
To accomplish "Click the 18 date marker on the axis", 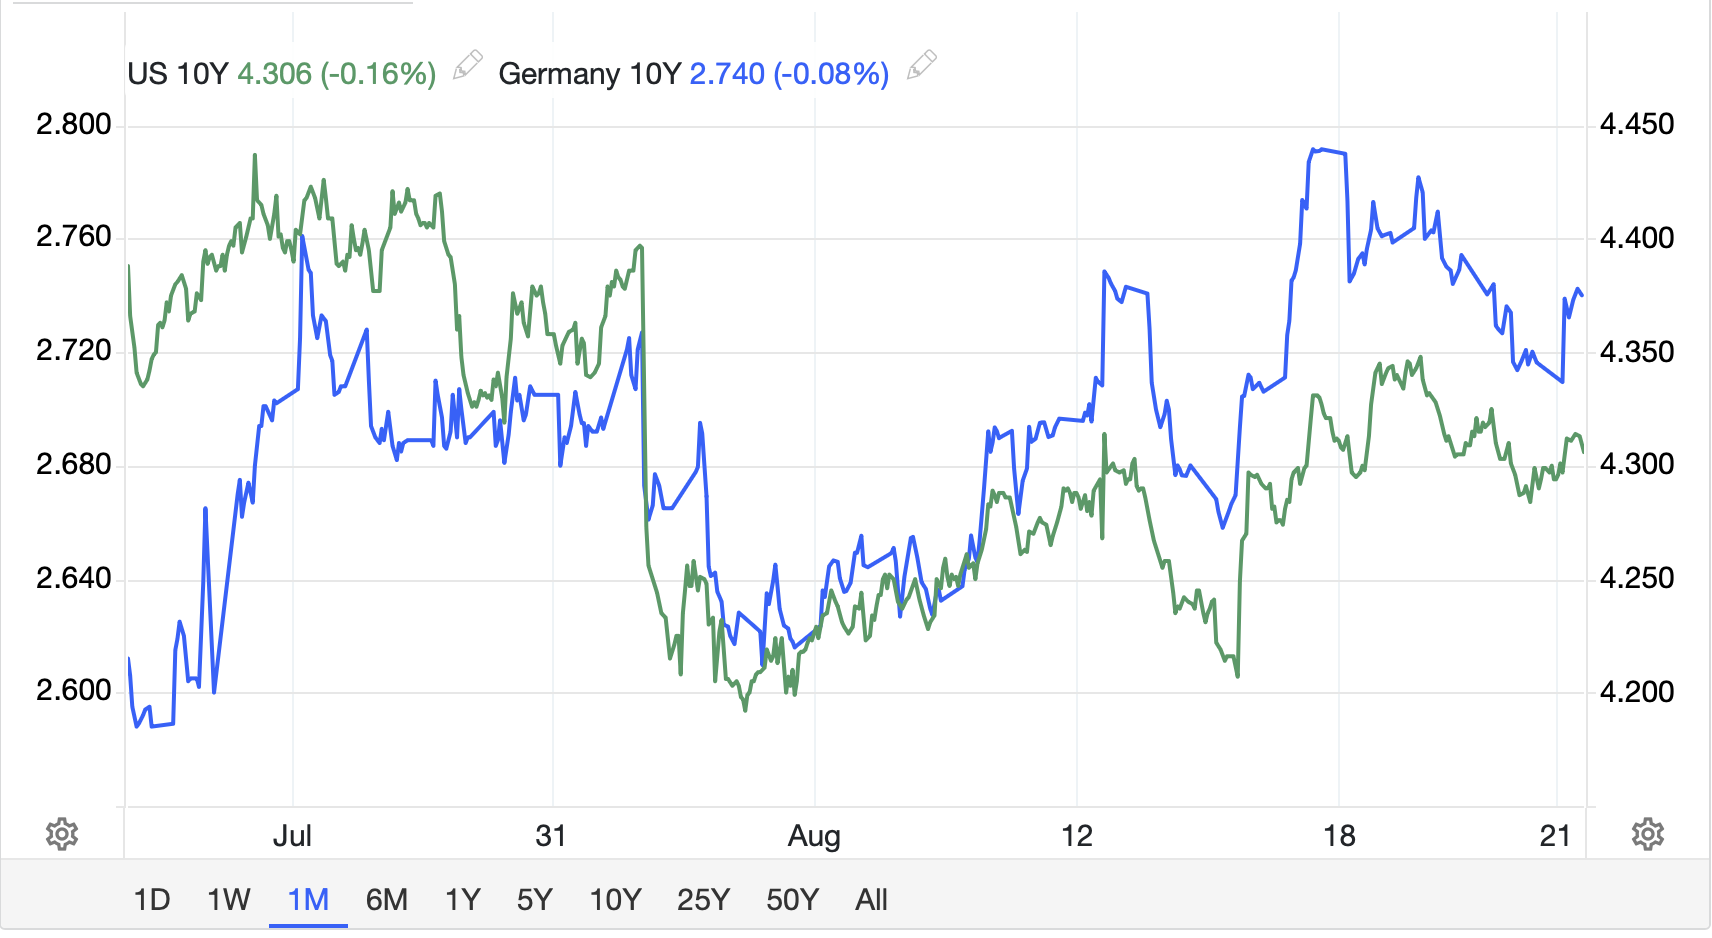I will tap(1339, 836).
